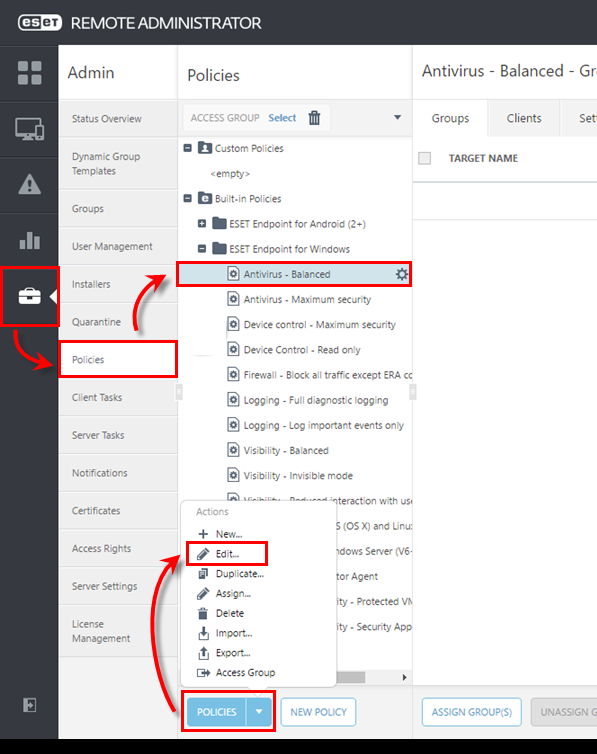Click the ESET Endpoint for Android folder icon
The height and width of the screenshot is (754, 597).
(x=219, y=223)
